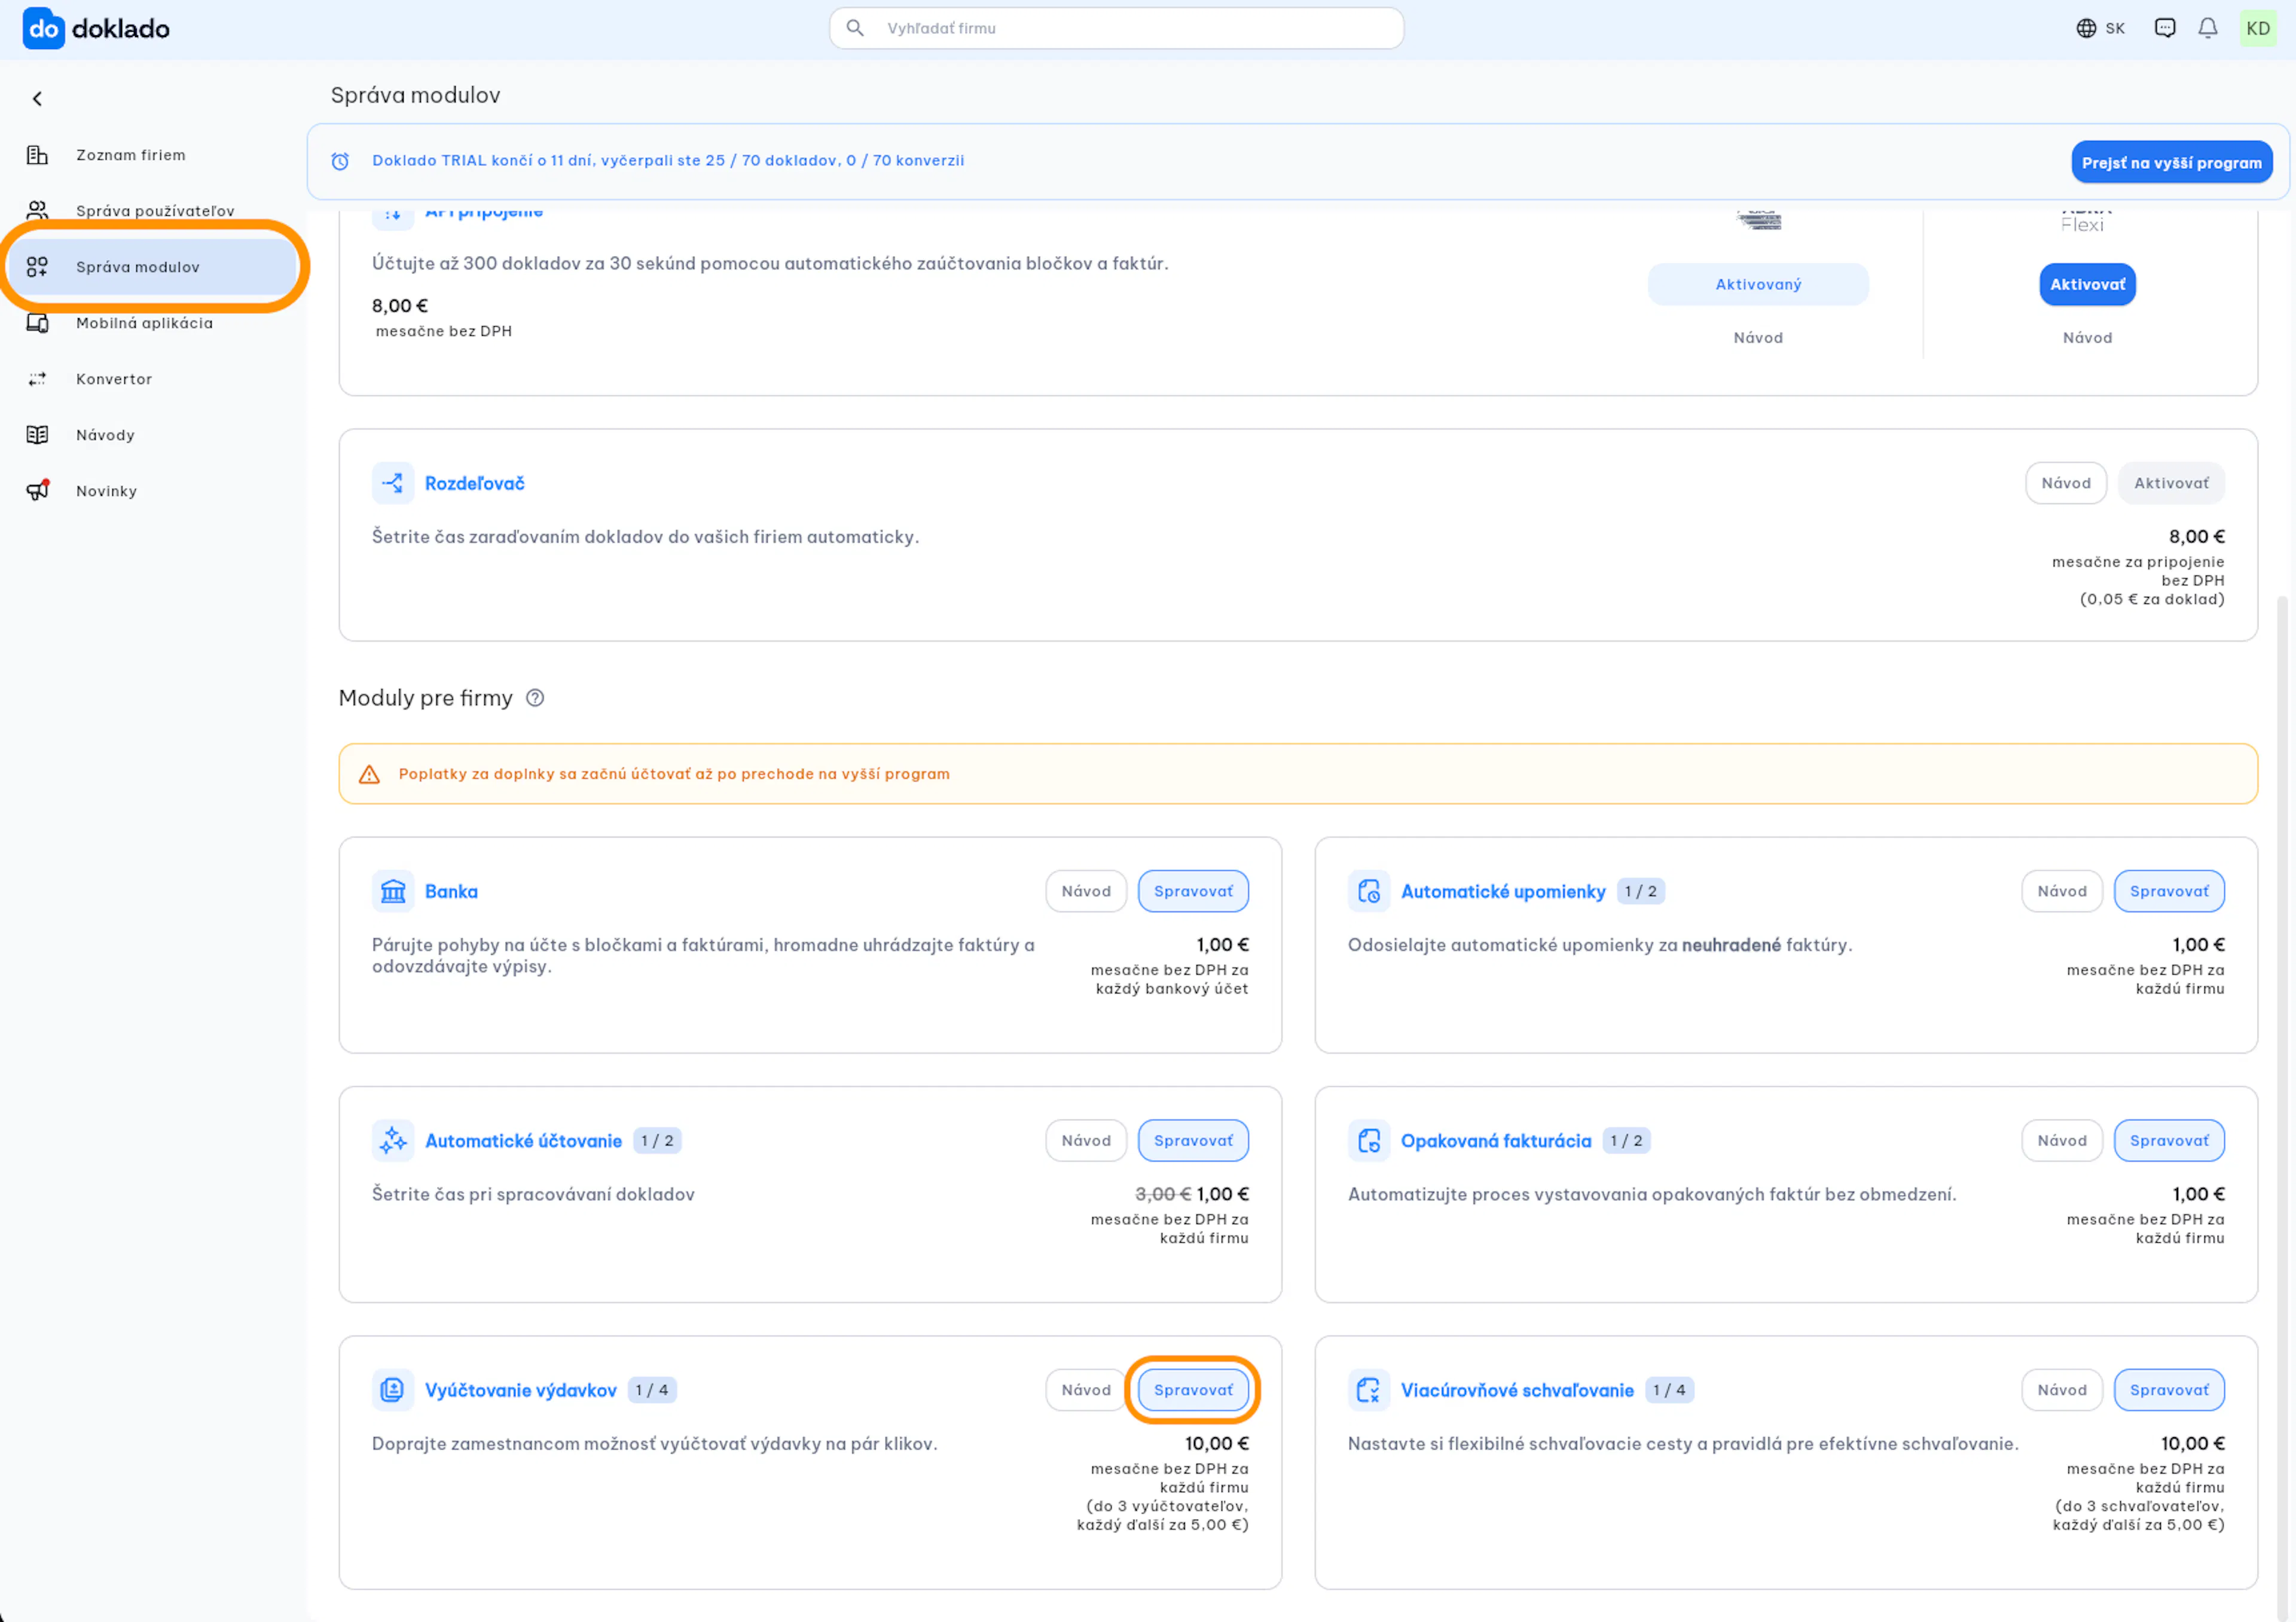2296x1622 pixels.
Task: Click Spravovať for Vyúčtovanie výdavkov
Action: [x=1193, y=1390]
